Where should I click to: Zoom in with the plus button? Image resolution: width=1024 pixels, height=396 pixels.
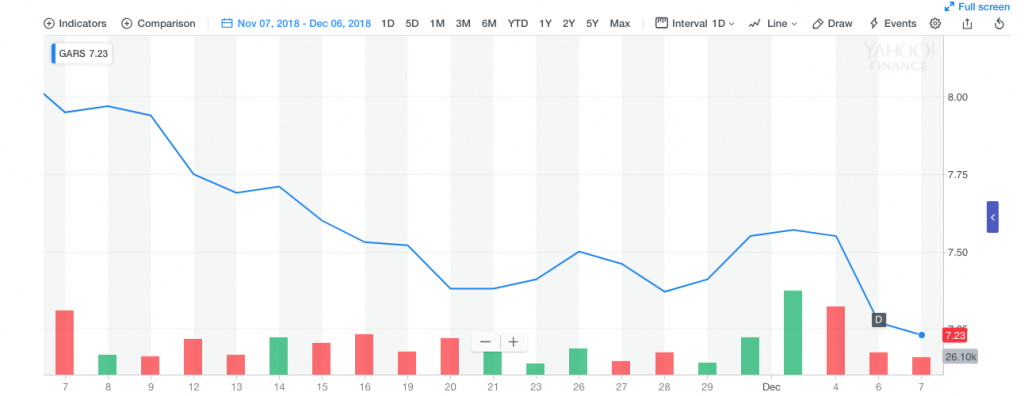point(513,342)
